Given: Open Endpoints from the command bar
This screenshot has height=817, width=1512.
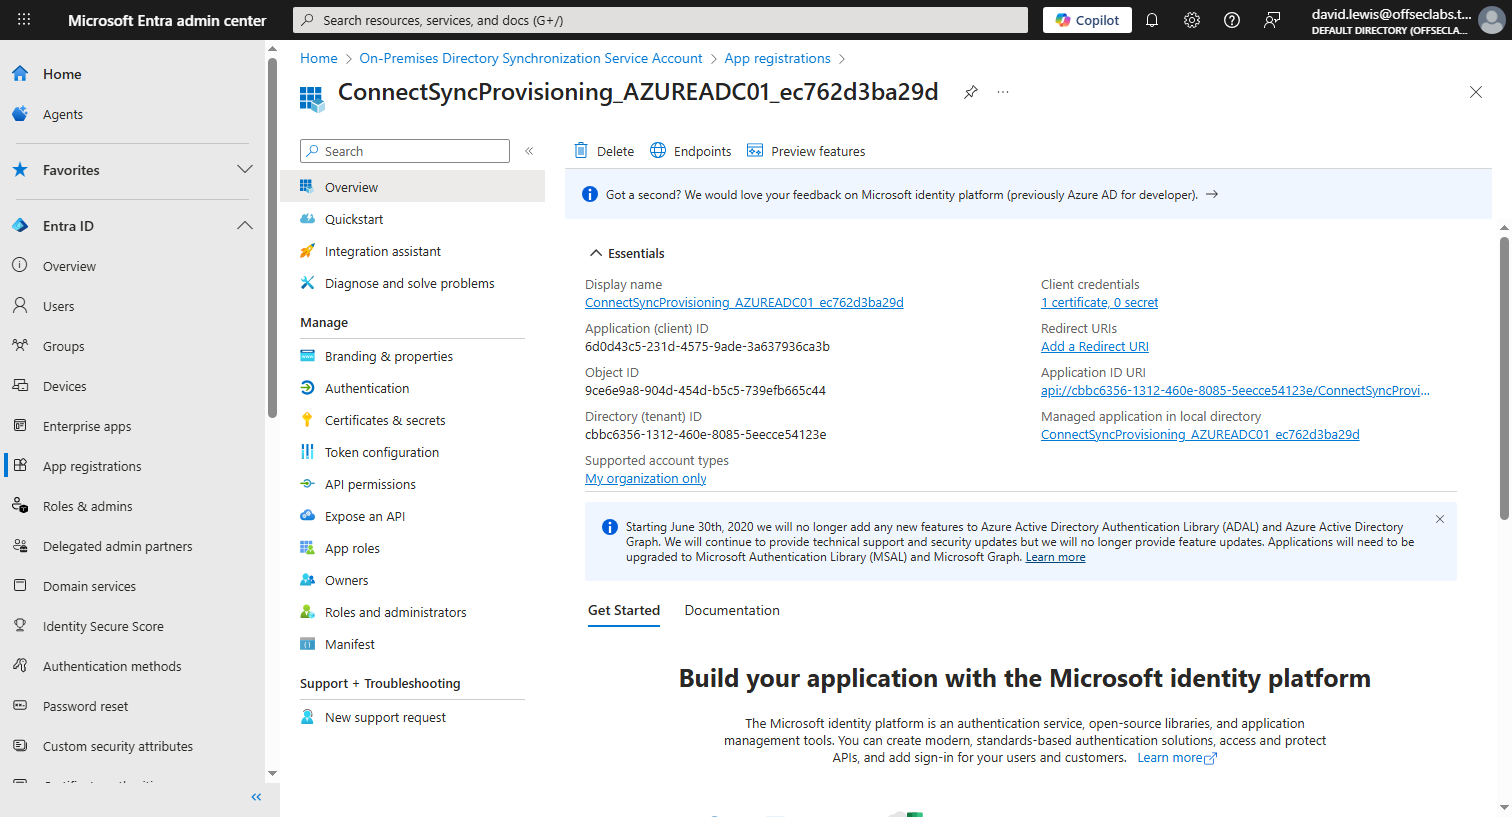Looking at the screenshot, I should coord(690,151).
